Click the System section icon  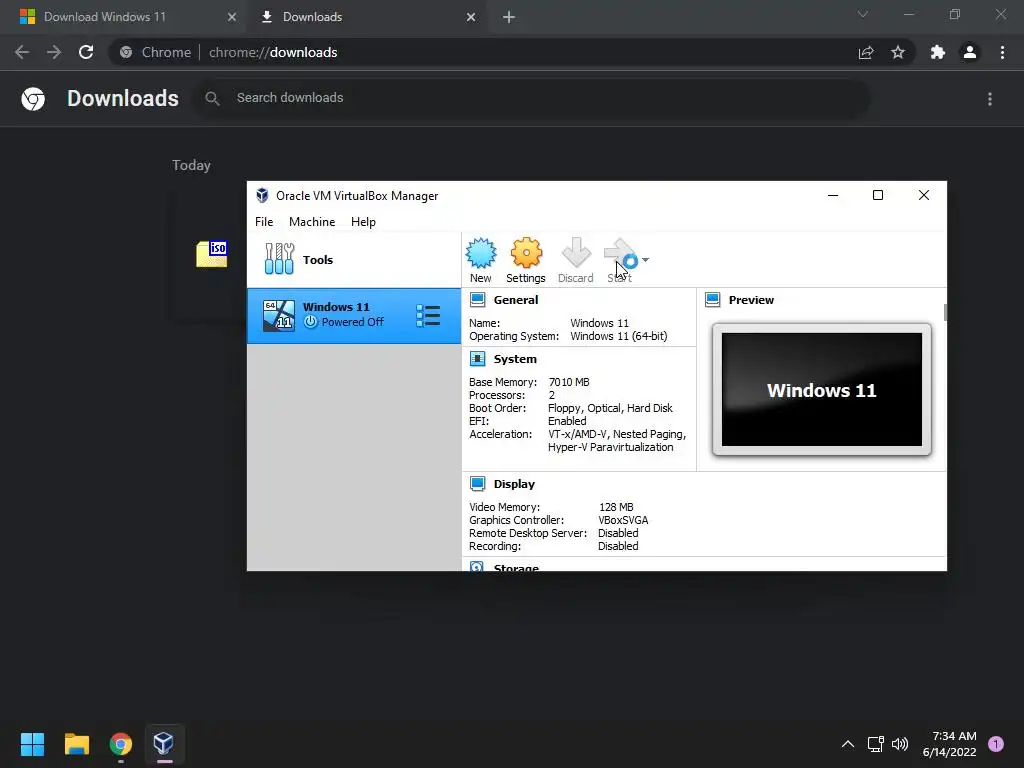pyautogui.click(x=477, y=359)
